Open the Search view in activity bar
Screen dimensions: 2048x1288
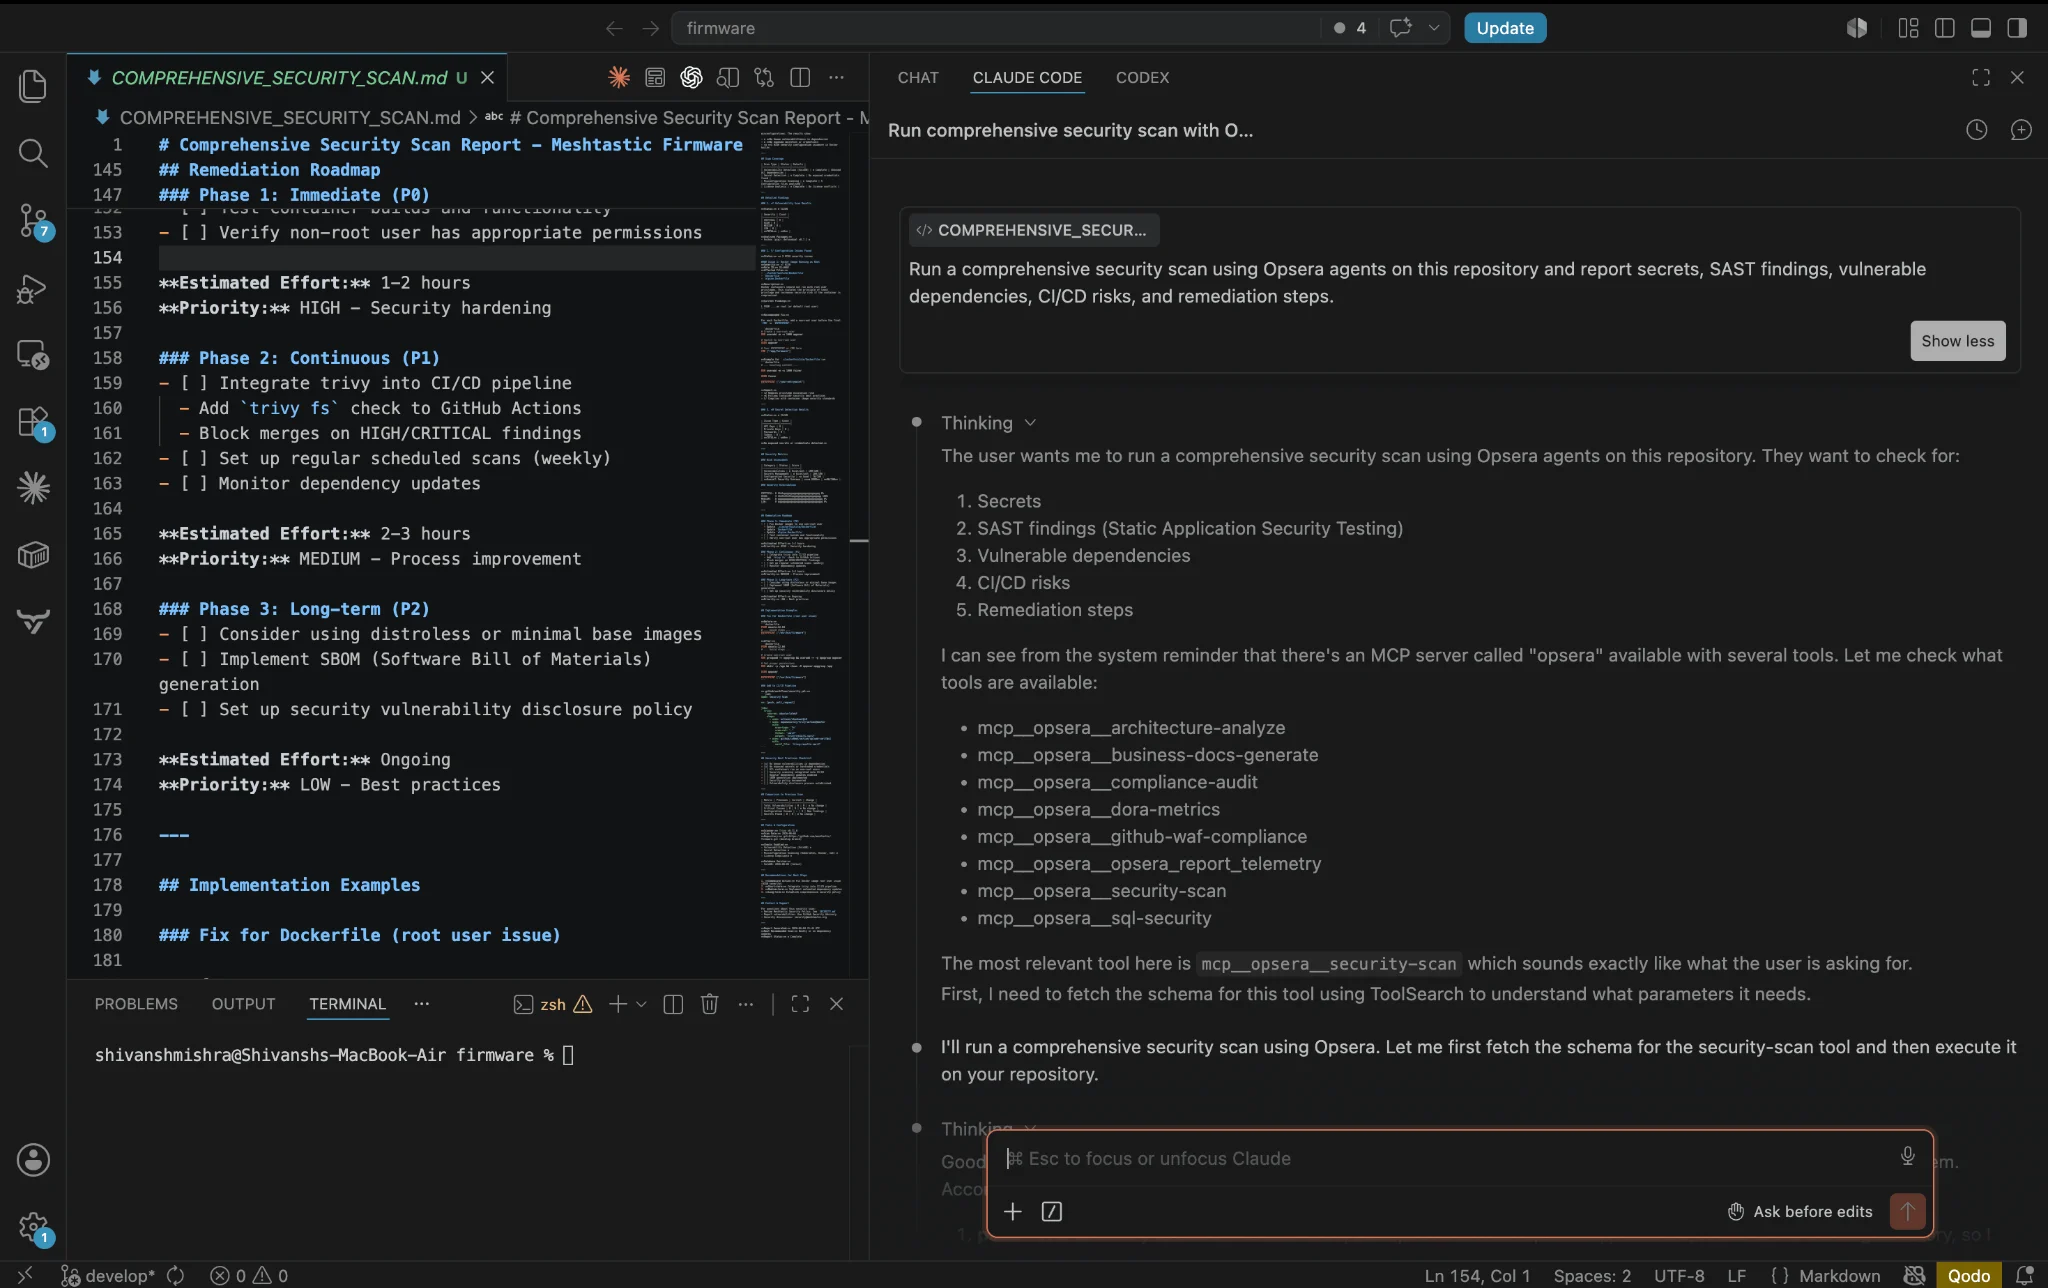pos(33,153)
